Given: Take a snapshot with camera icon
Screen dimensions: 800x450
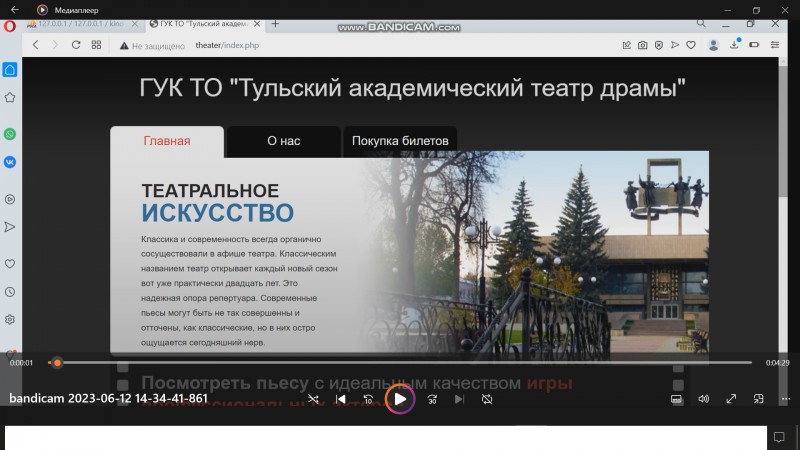Looking at the screenshot, I should click(642, 45).
